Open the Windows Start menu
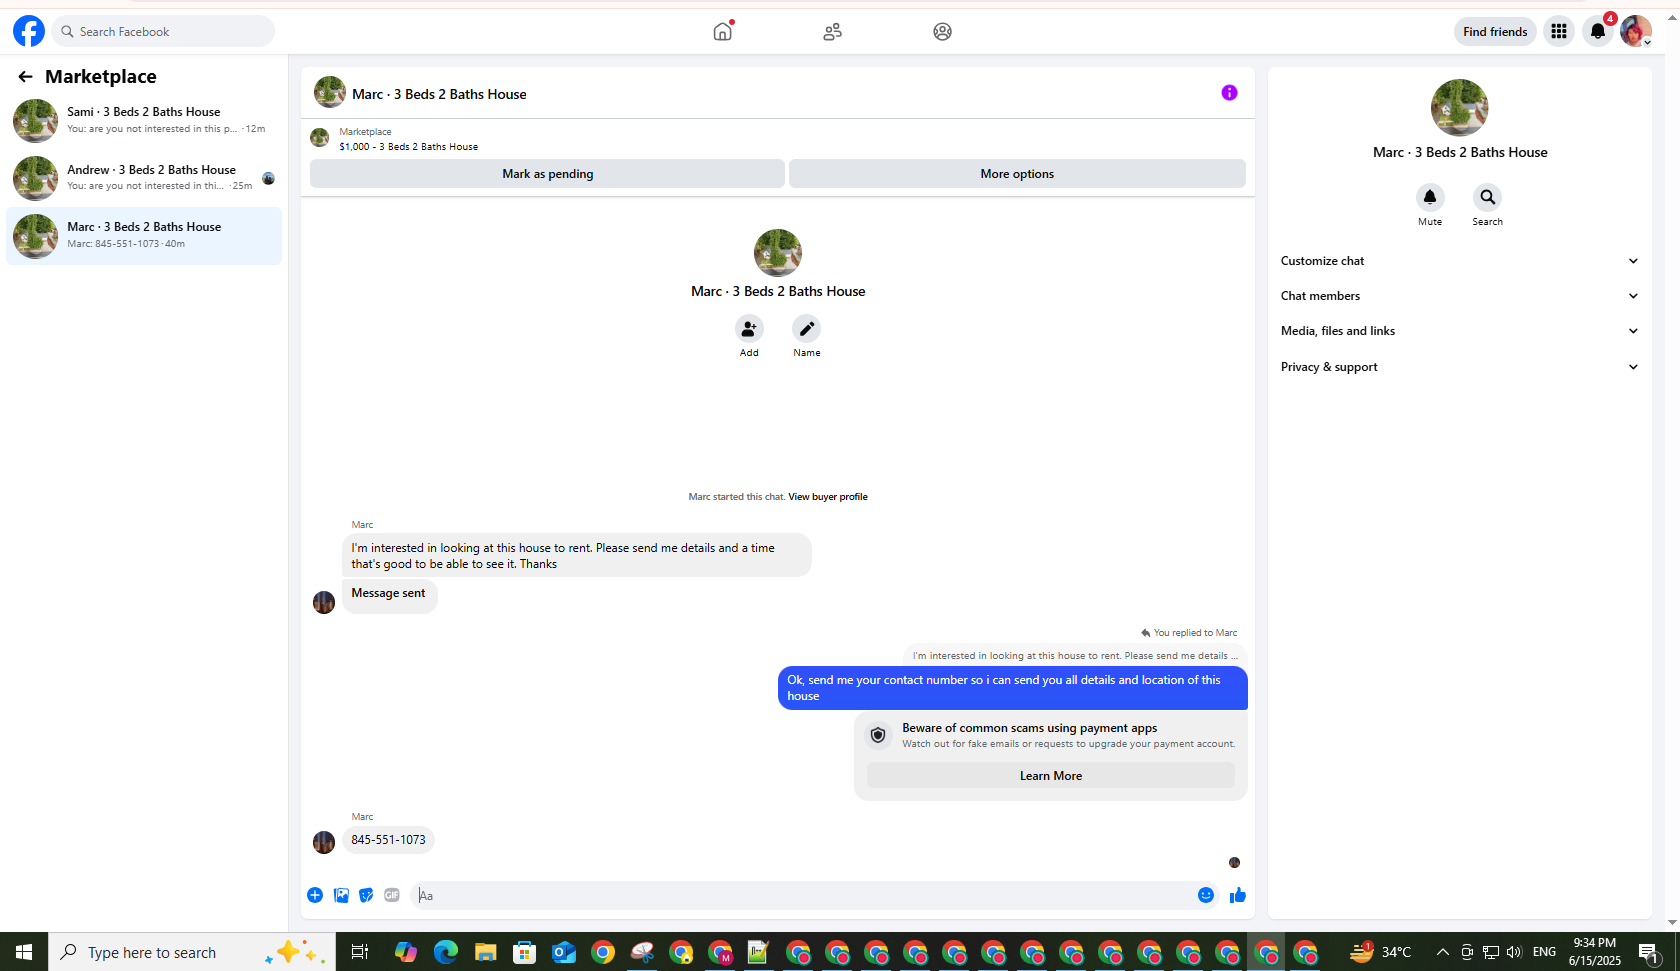Image resolution: width=1680 pixels, height=971 pixels. (x=24, y=952)
